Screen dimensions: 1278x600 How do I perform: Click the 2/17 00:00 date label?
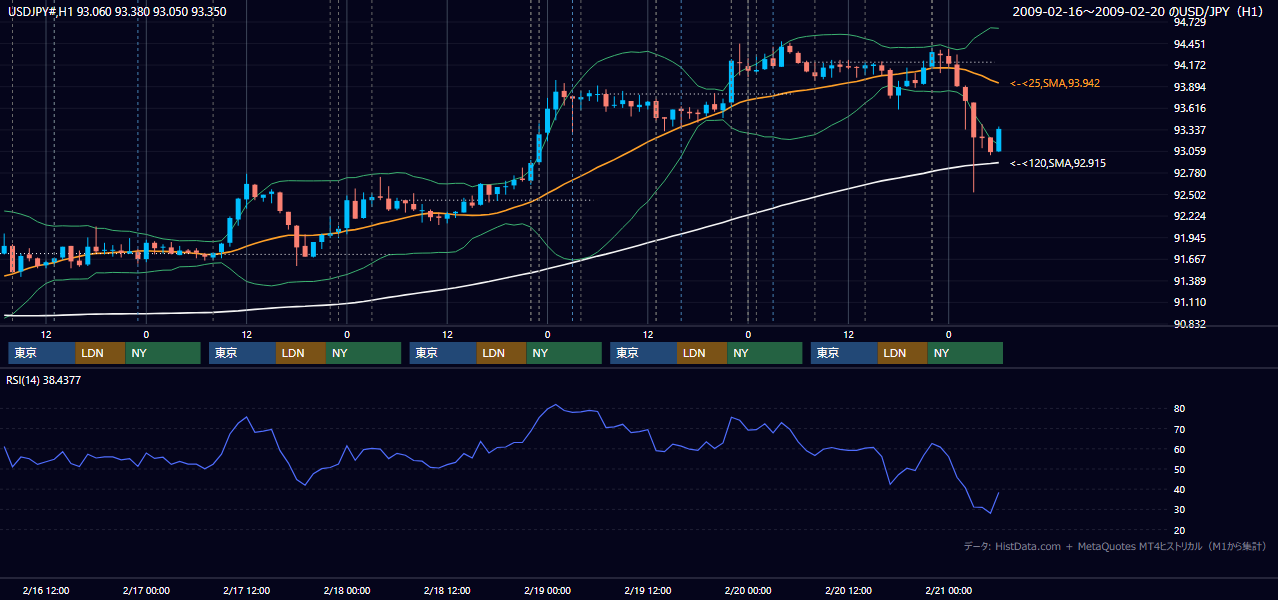coord(146,590)
